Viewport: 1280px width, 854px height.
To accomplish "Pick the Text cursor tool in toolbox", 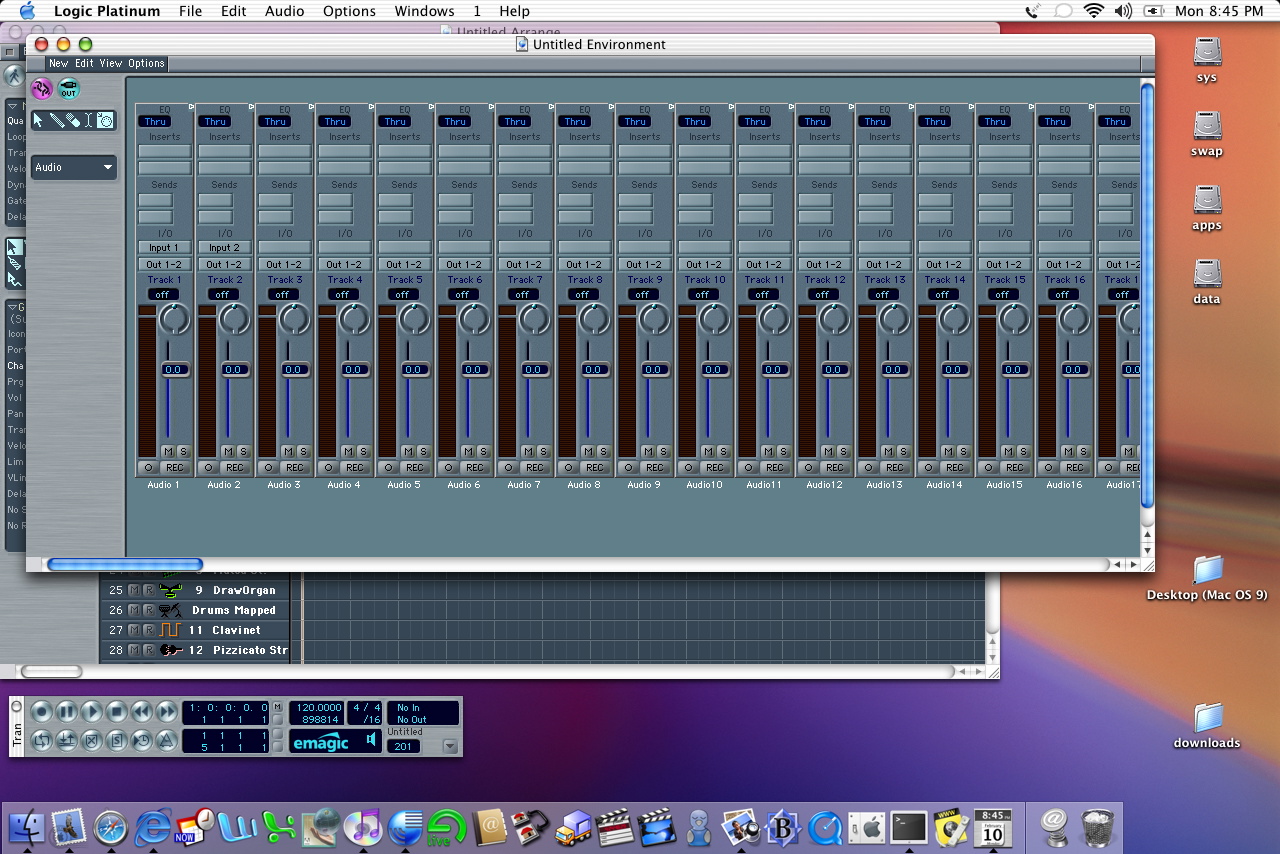I will [88, 121].
